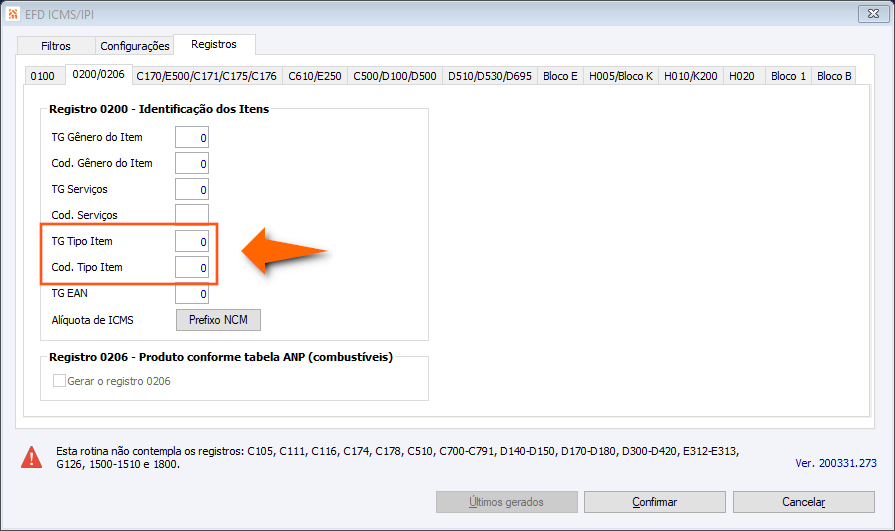Open the Bloco 1 tab
The width and height of the screenshot is (895, 531).
pyautogui.click(x=788, y=76)
